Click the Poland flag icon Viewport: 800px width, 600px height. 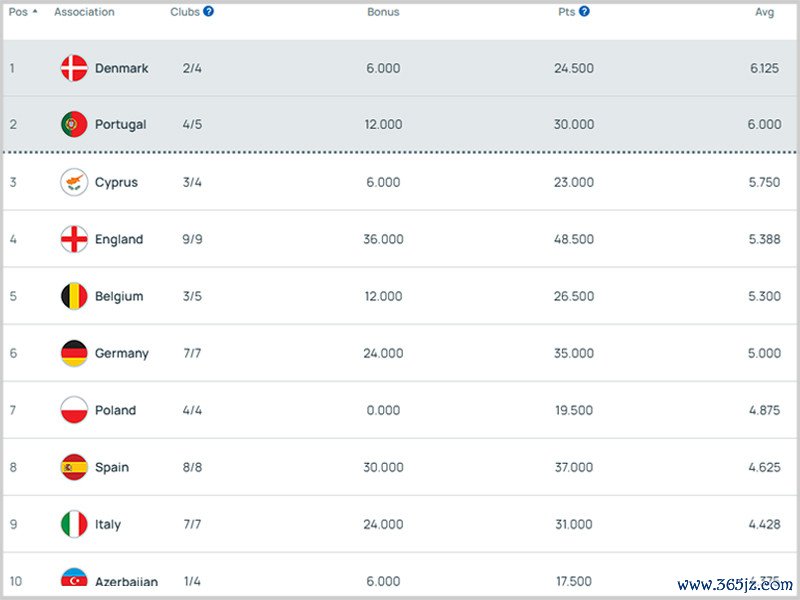tap(74, 411)
